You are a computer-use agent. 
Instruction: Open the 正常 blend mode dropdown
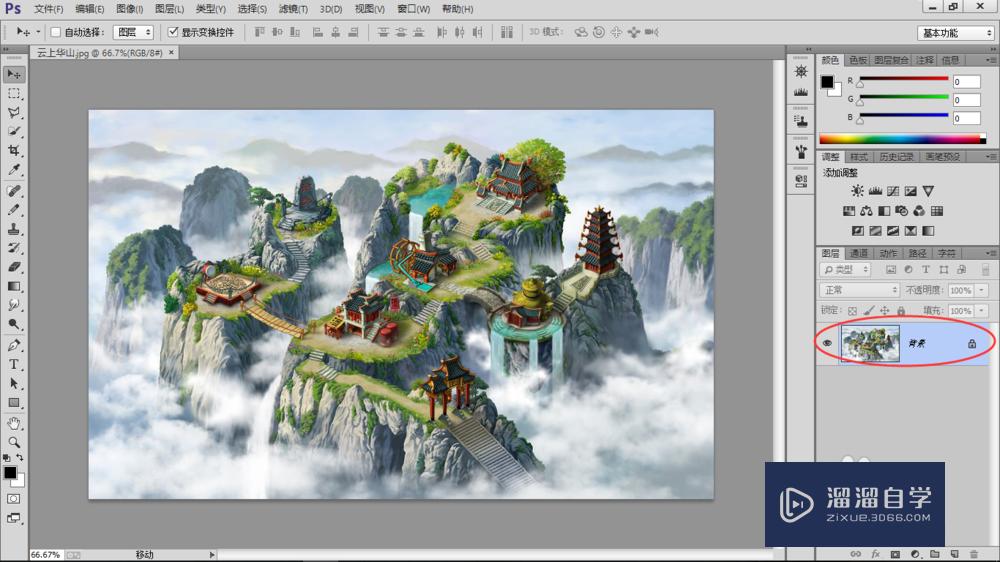tap(859, 290)
